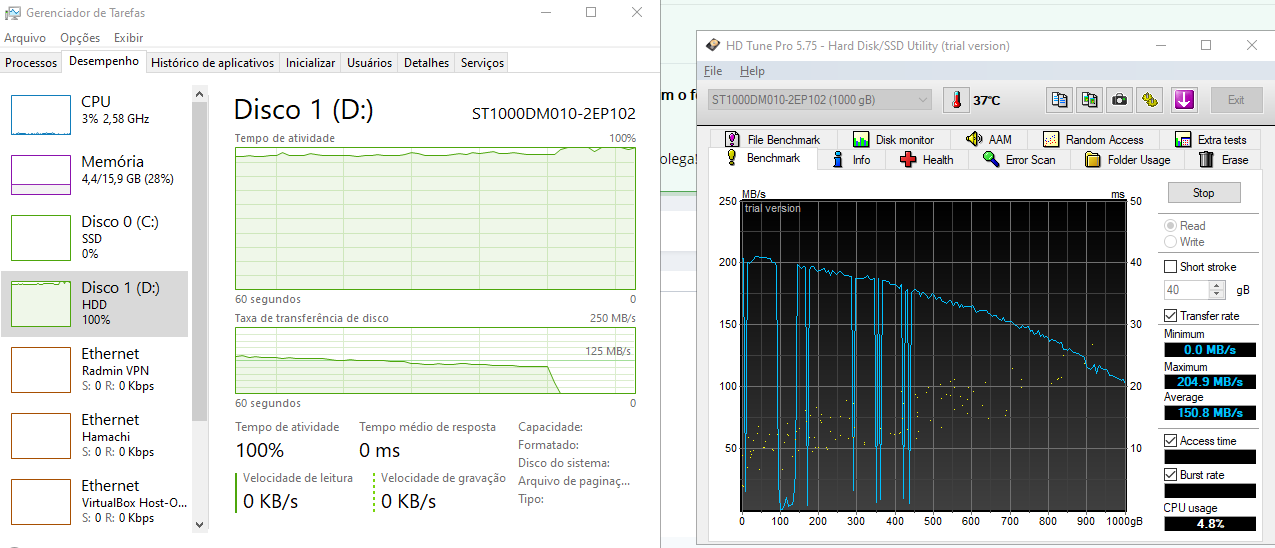Click the Task Manager title bar icon

(12, 13)
